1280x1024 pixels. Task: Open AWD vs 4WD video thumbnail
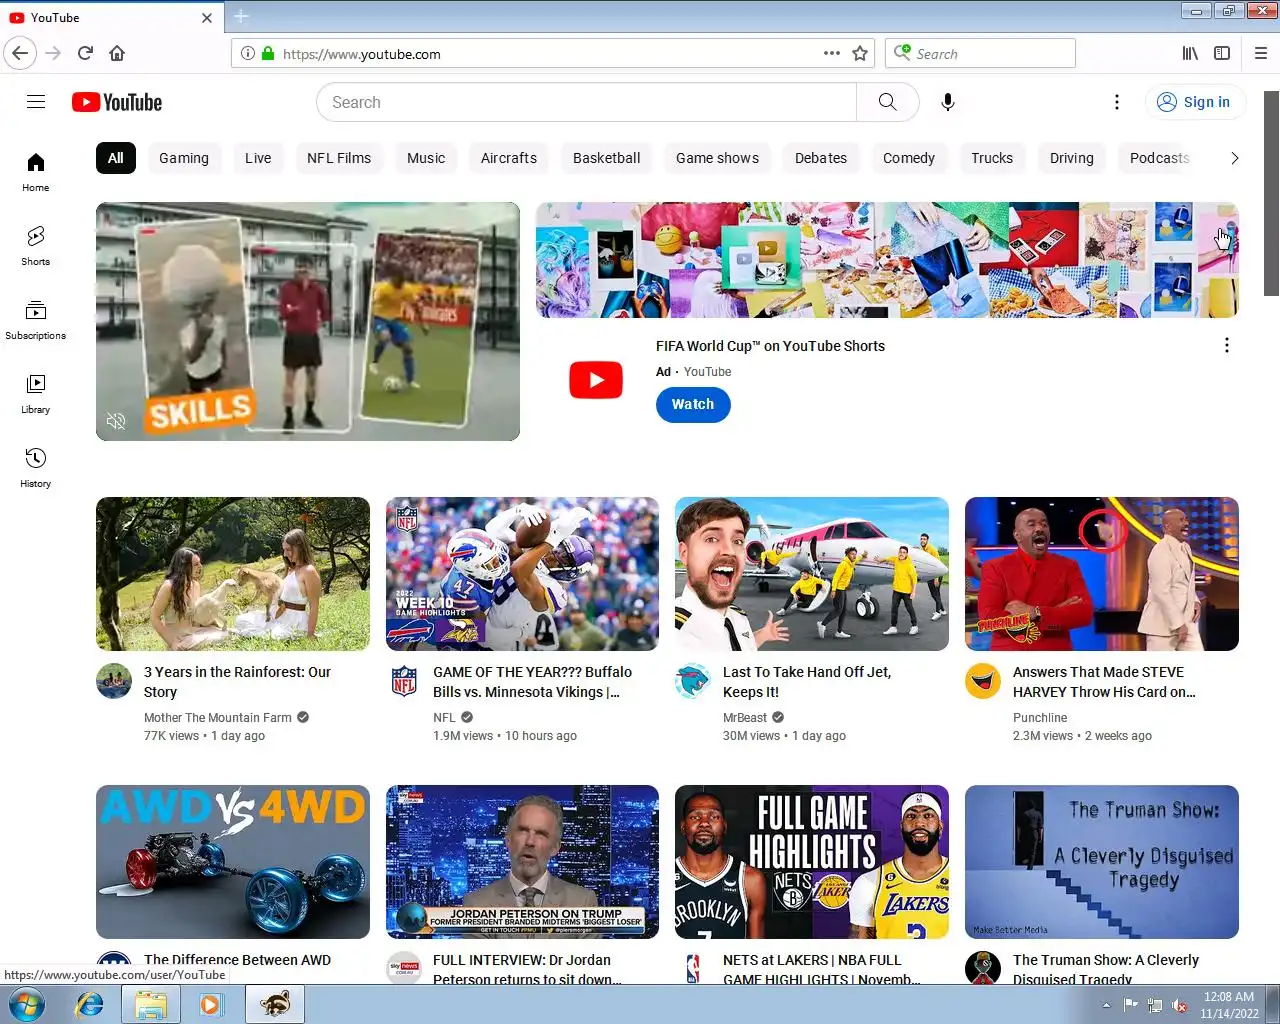(233, 862)
